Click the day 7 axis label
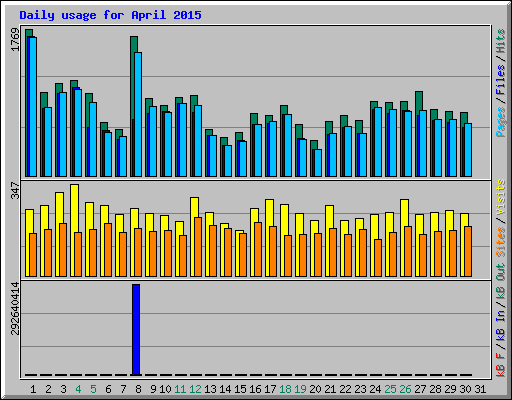This screenshot has width=512, height=400. click(123, 389)
